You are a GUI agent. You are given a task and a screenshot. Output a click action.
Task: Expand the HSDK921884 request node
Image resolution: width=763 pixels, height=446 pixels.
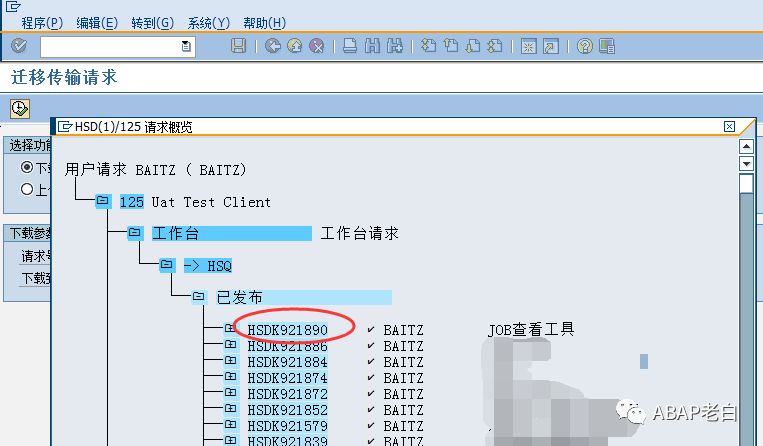tap(230, 361)
